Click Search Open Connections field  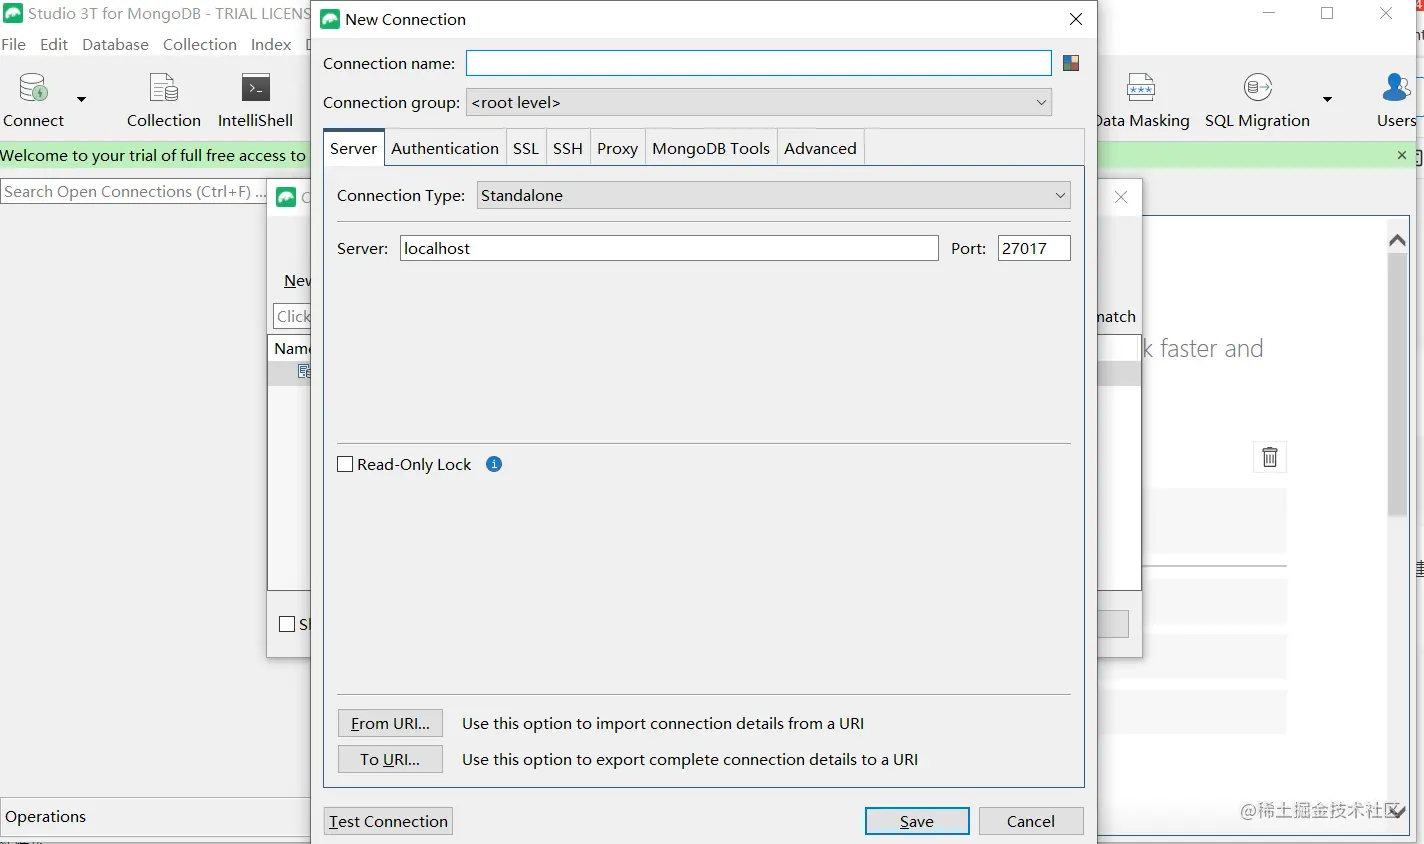coord(134,191)
